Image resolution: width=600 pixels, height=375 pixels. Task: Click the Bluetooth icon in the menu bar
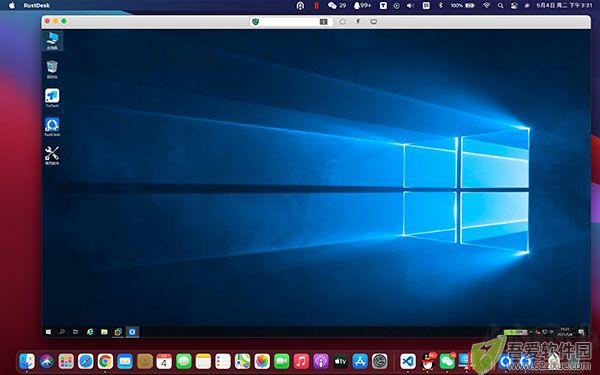[x=440, y=5]
